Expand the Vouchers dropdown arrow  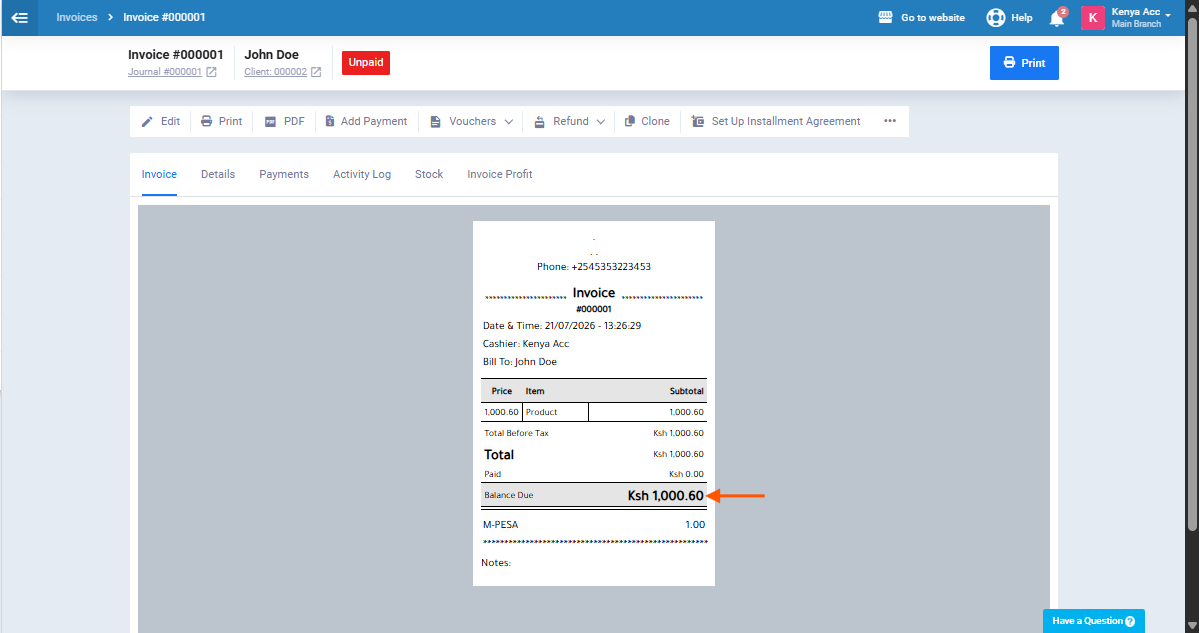[509, 122]
